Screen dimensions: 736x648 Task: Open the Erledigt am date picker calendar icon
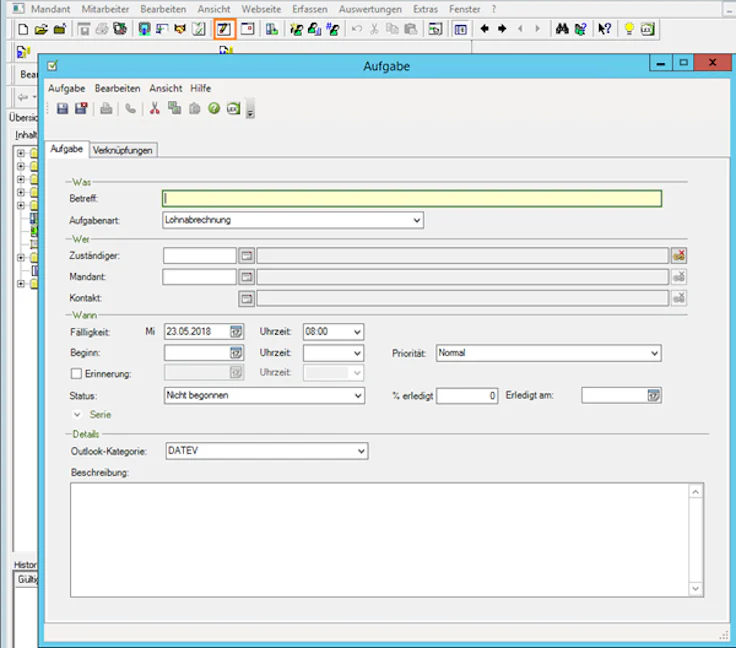[653, 396]
